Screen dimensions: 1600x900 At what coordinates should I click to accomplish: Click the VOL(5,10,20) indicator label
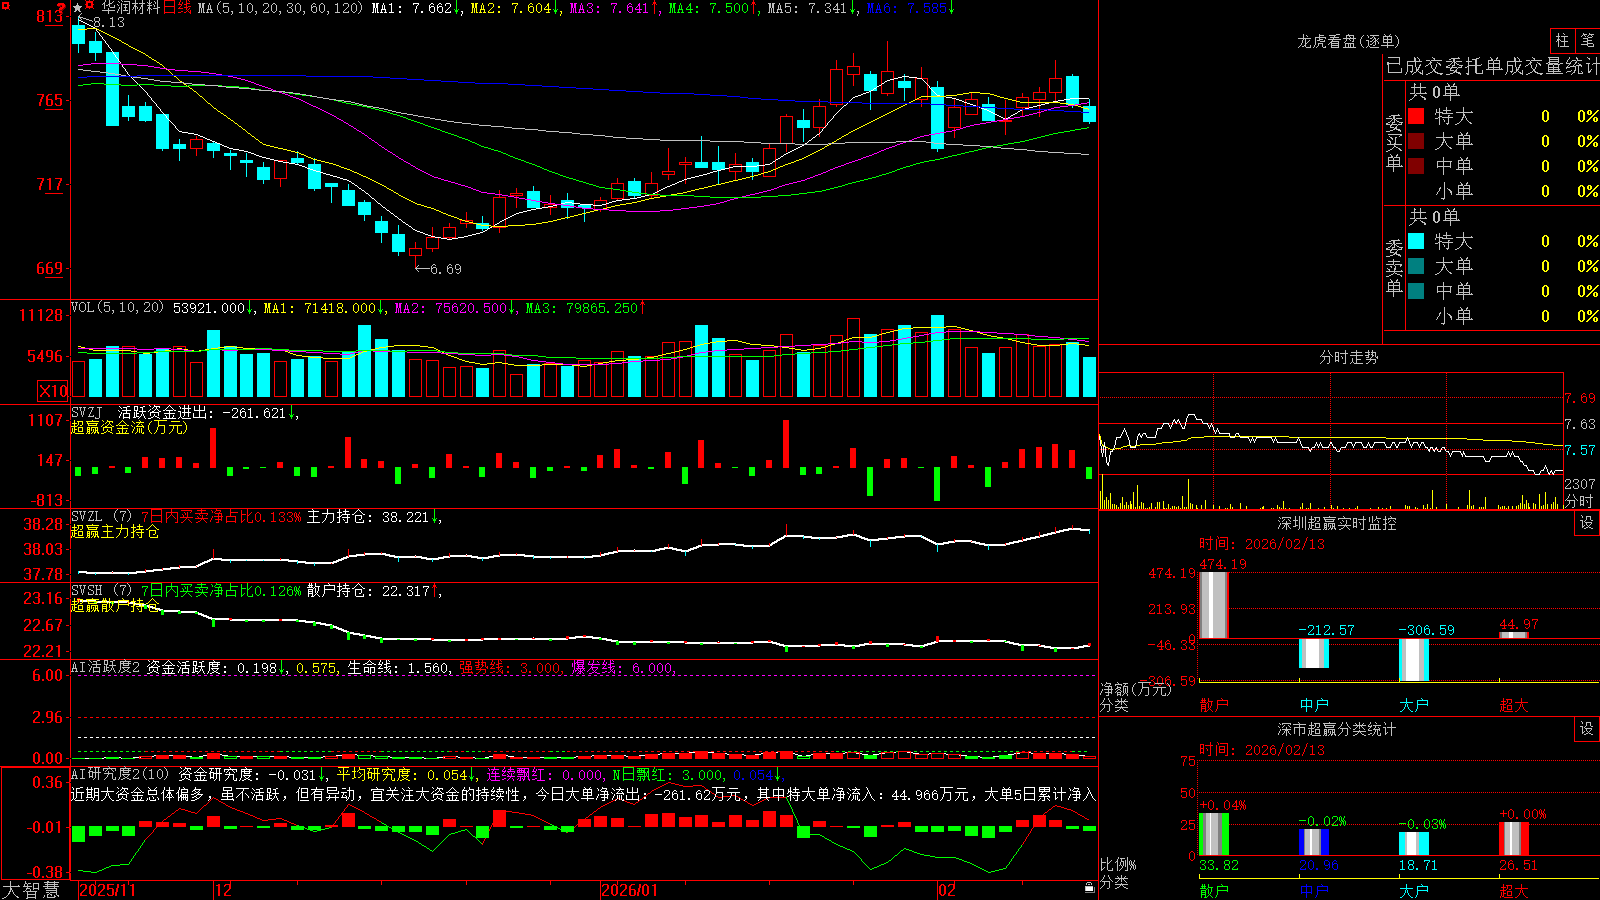[117, 308]
